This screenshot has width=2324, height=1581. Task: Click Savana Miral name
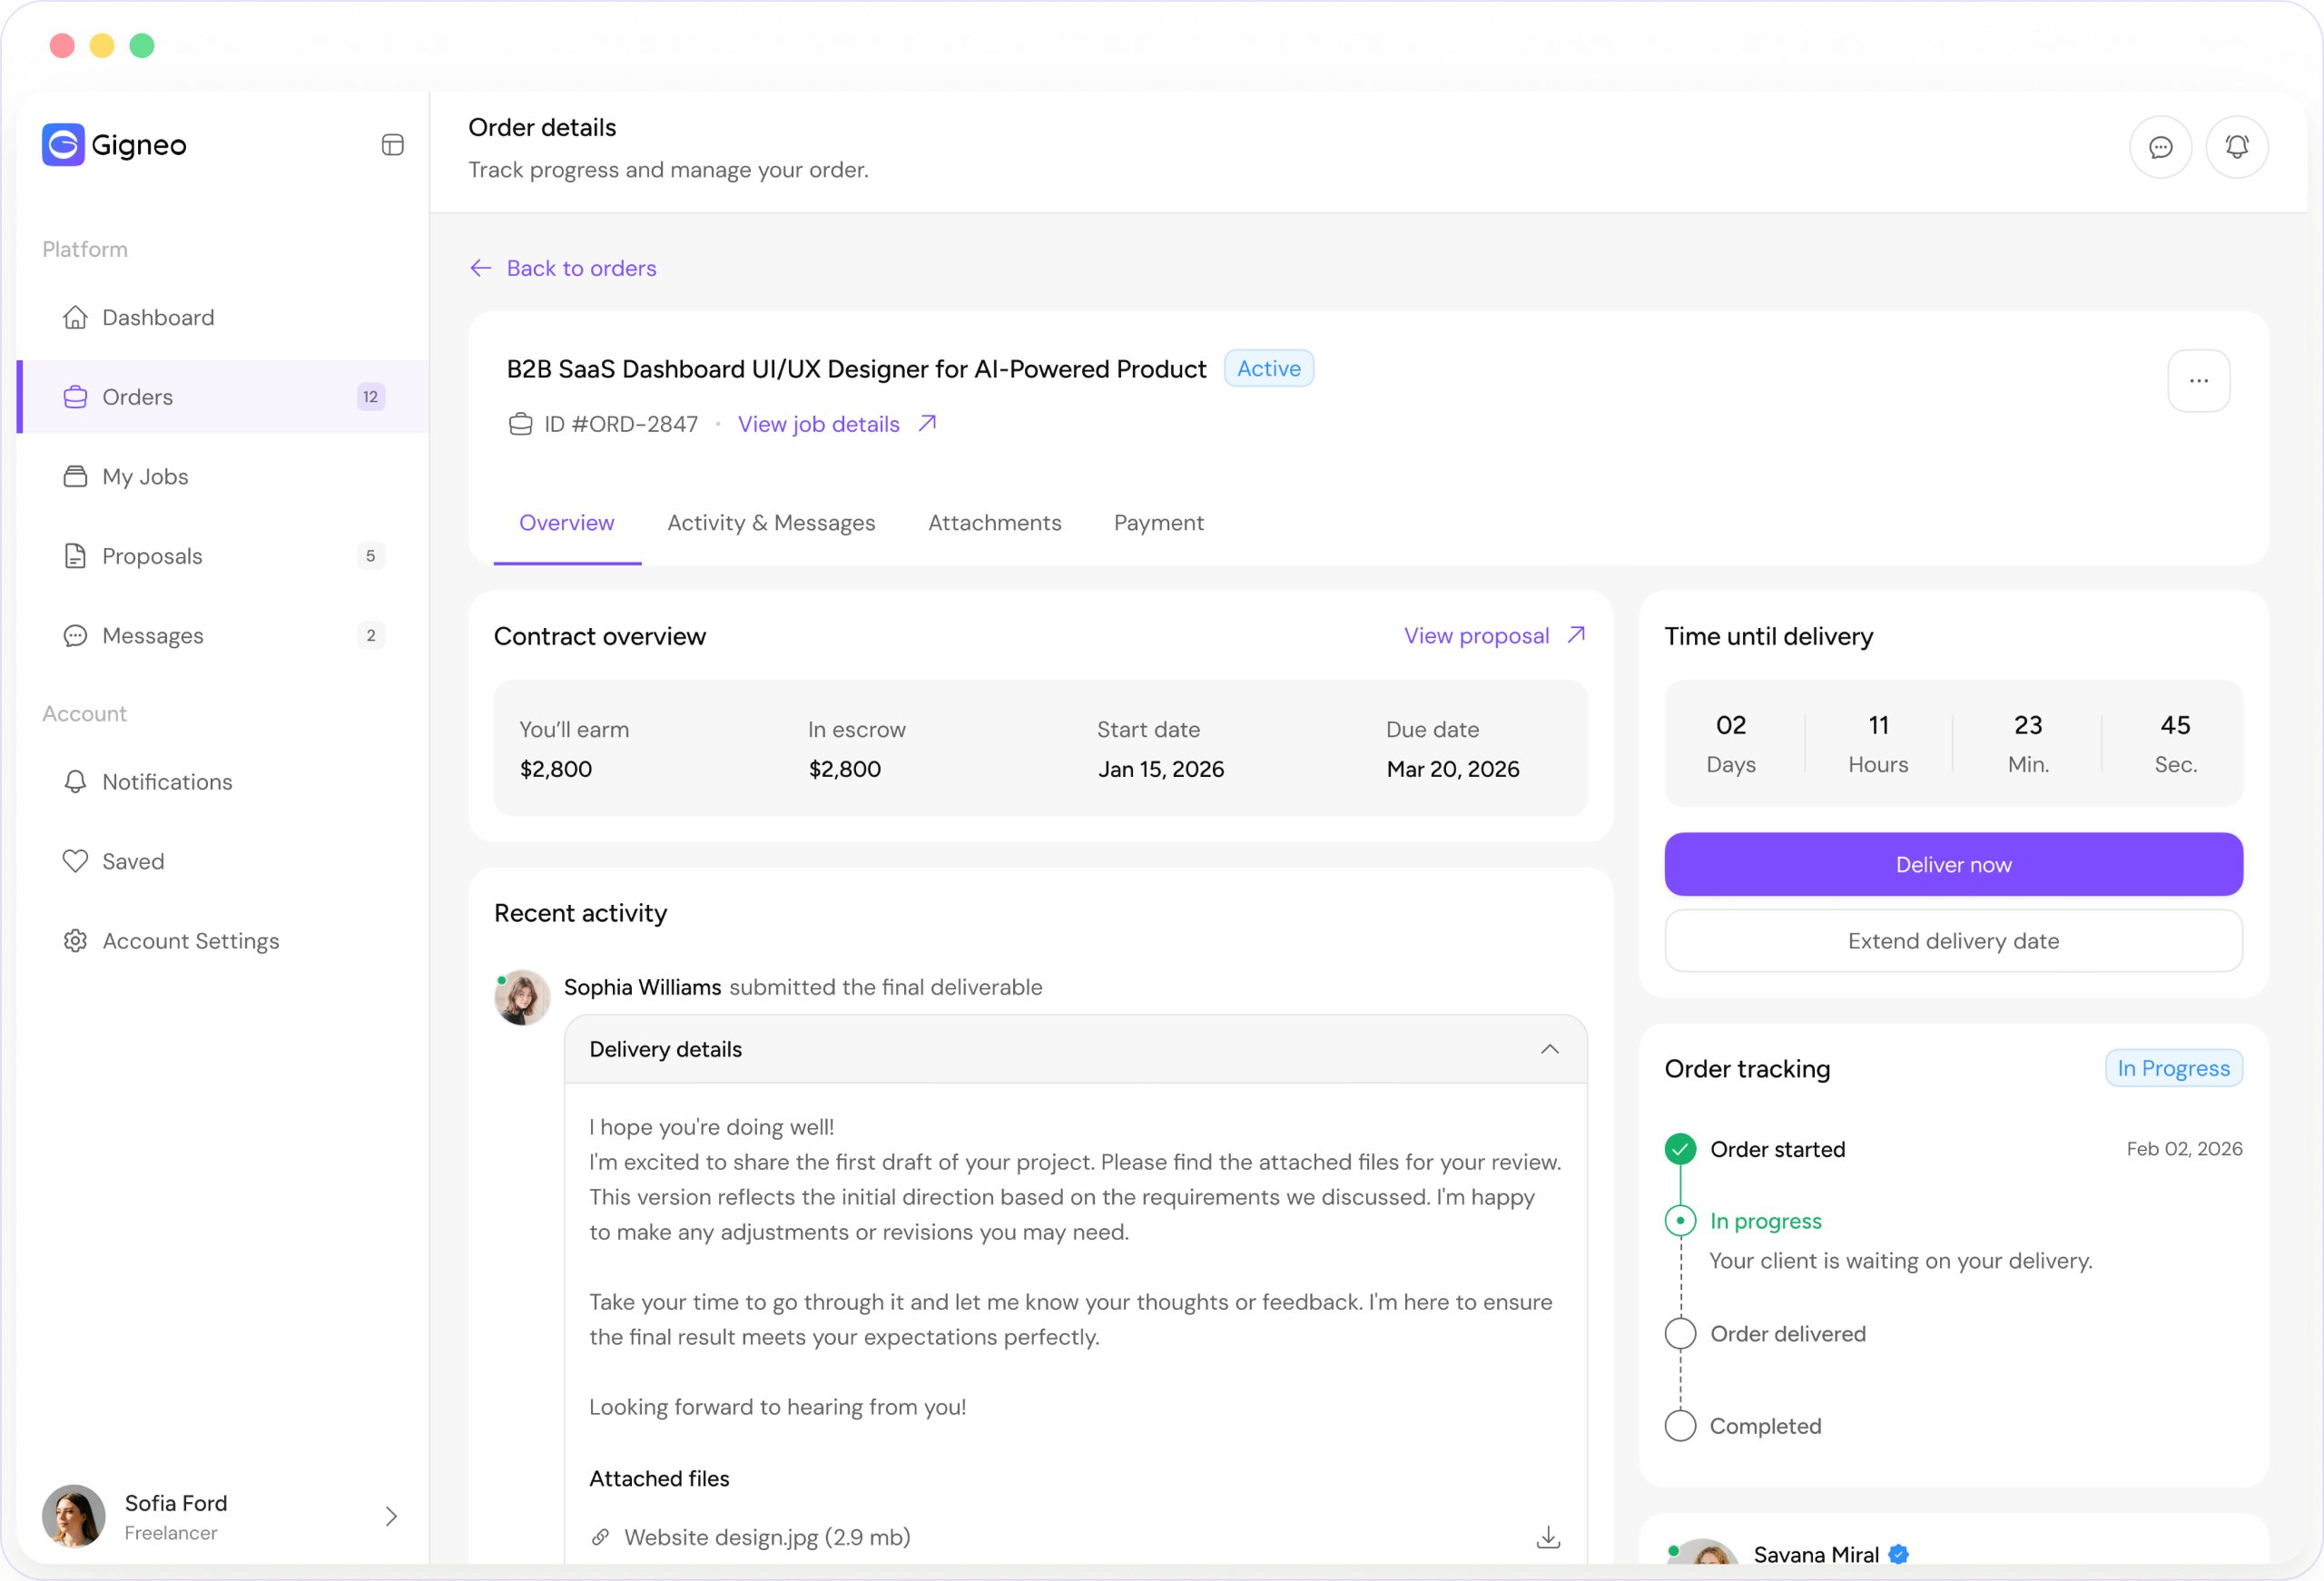coord(1816,1555)
